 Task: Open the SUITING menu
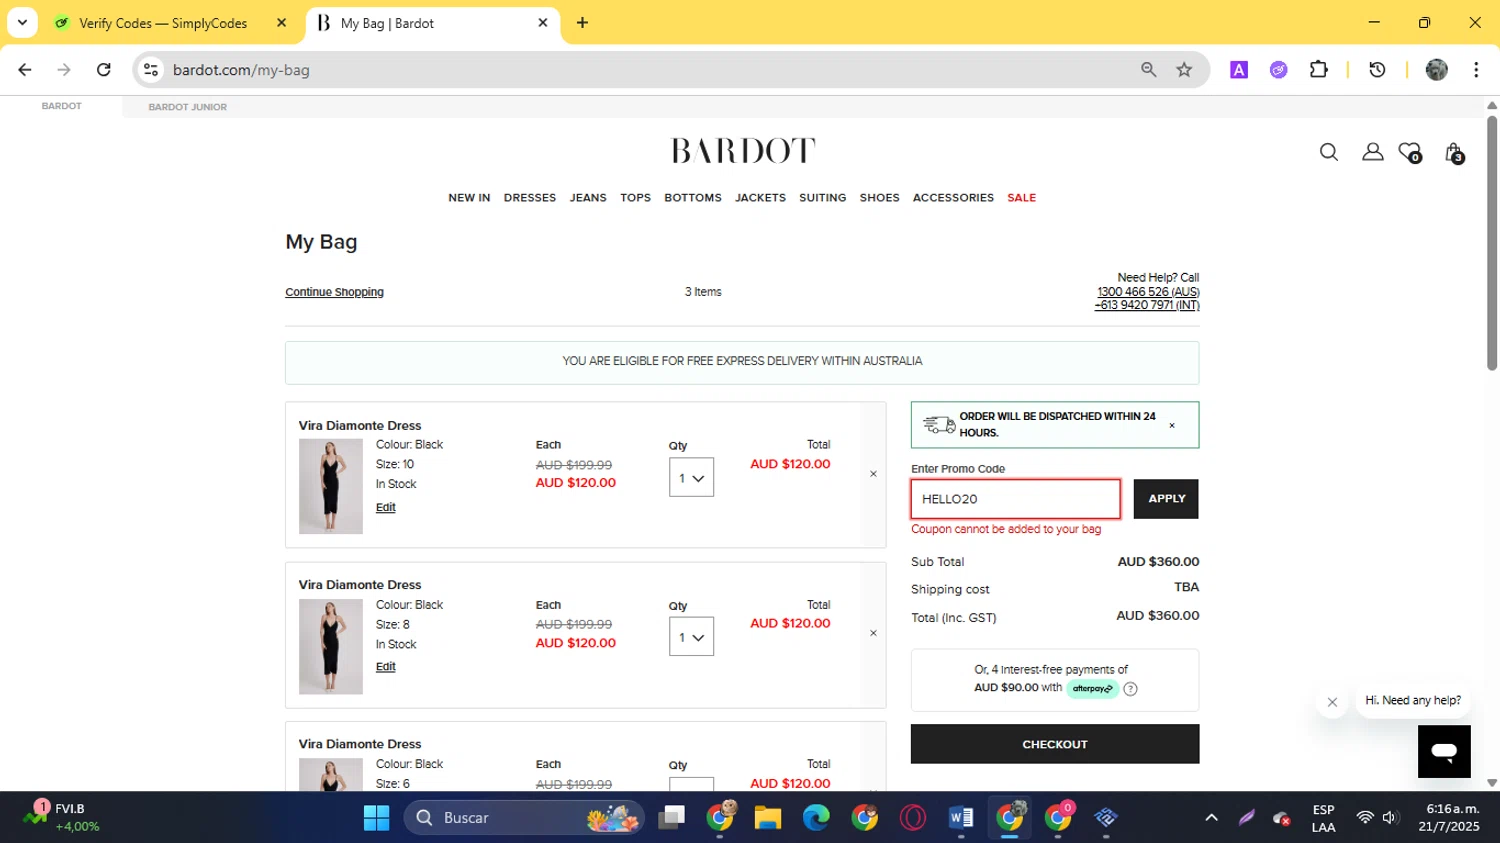click(822, 198)
